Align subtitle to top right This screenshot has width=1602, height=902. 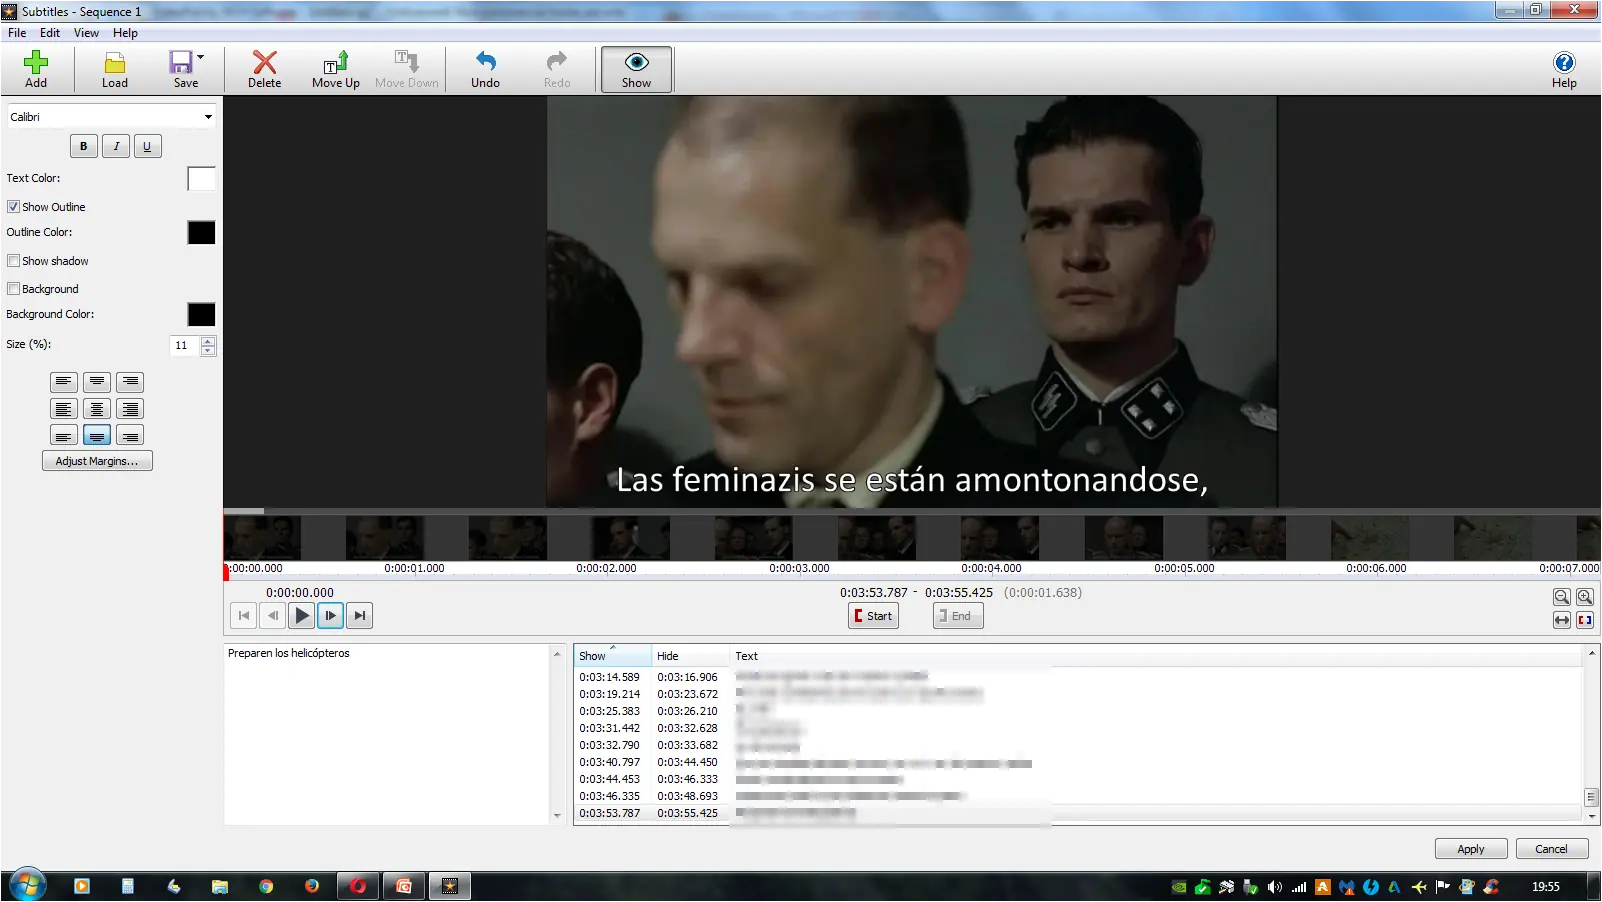[130, 382]
